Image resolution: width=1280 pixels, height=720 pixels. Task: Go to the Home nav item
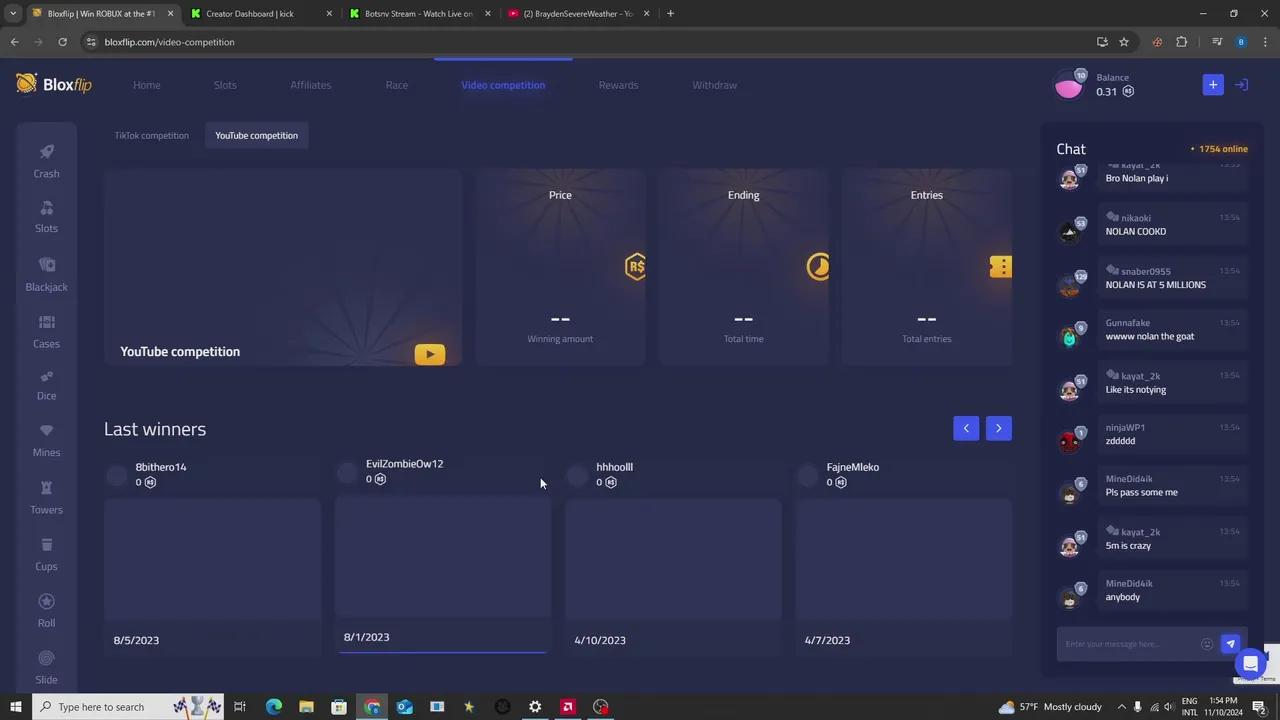pyautogui.click(x=147, y=85)
